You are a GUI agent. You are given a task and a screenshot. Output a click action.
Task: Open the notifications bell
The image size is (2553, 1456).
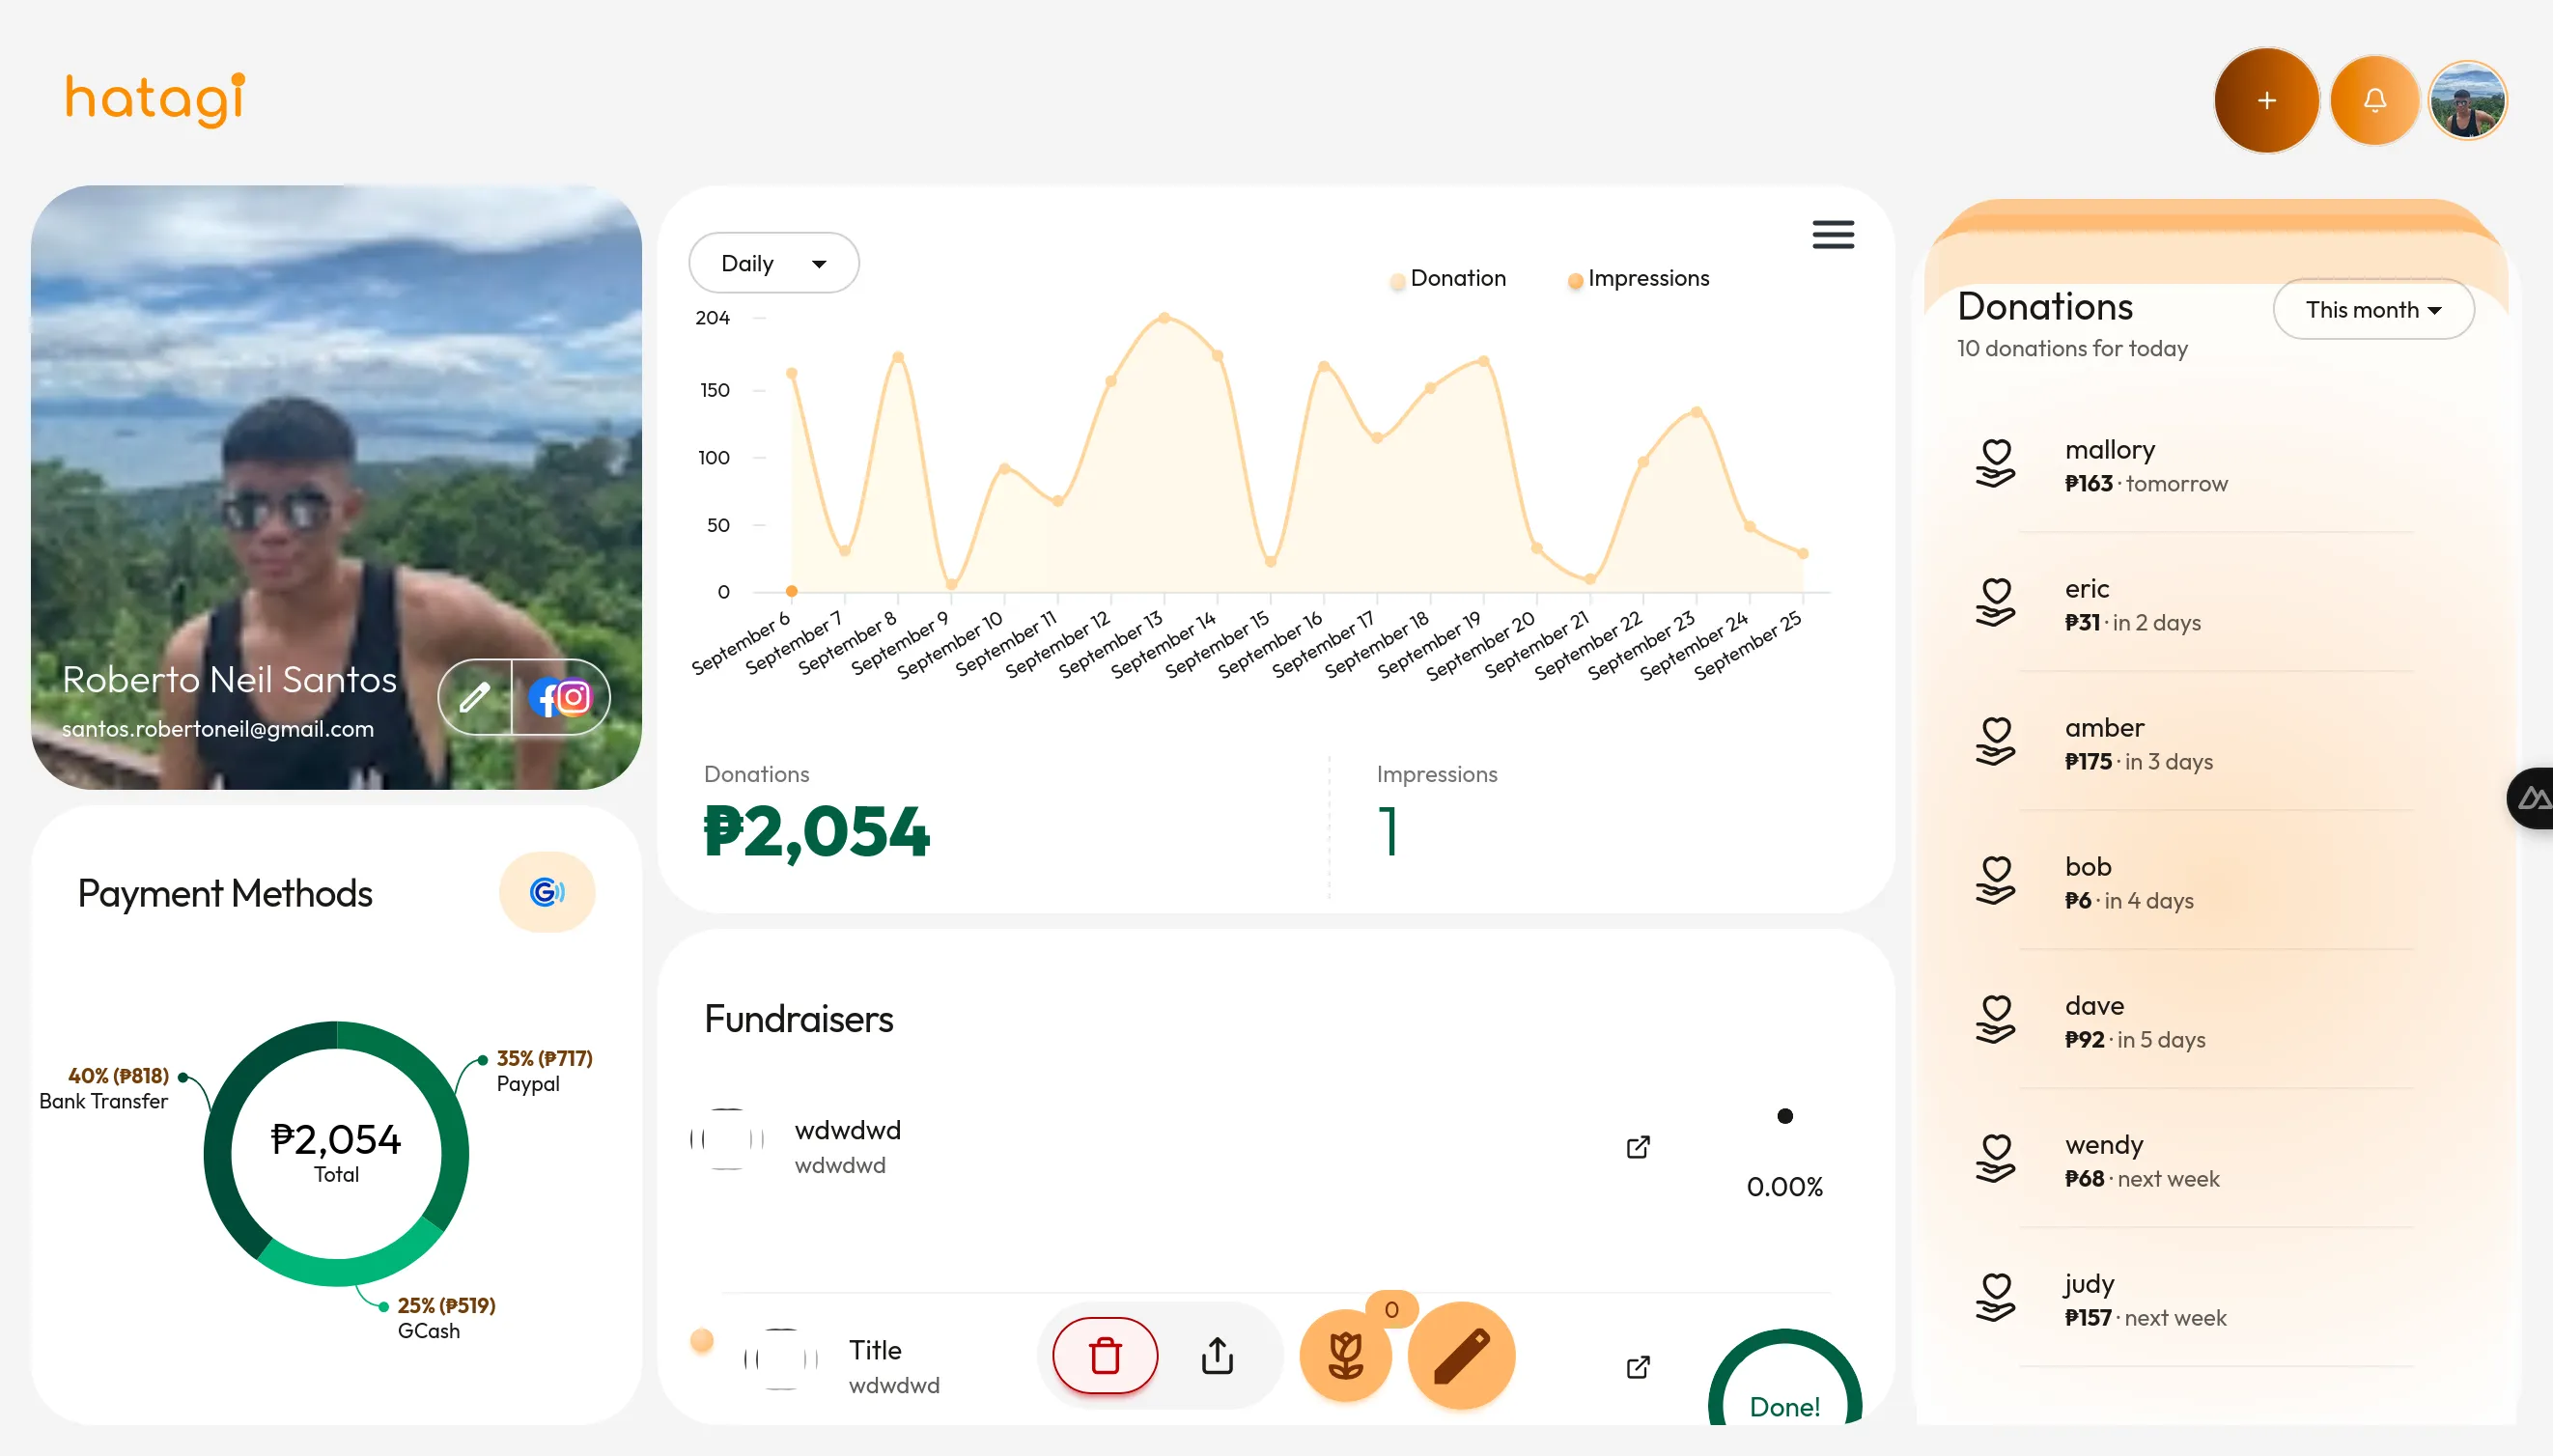[2374, 100]
